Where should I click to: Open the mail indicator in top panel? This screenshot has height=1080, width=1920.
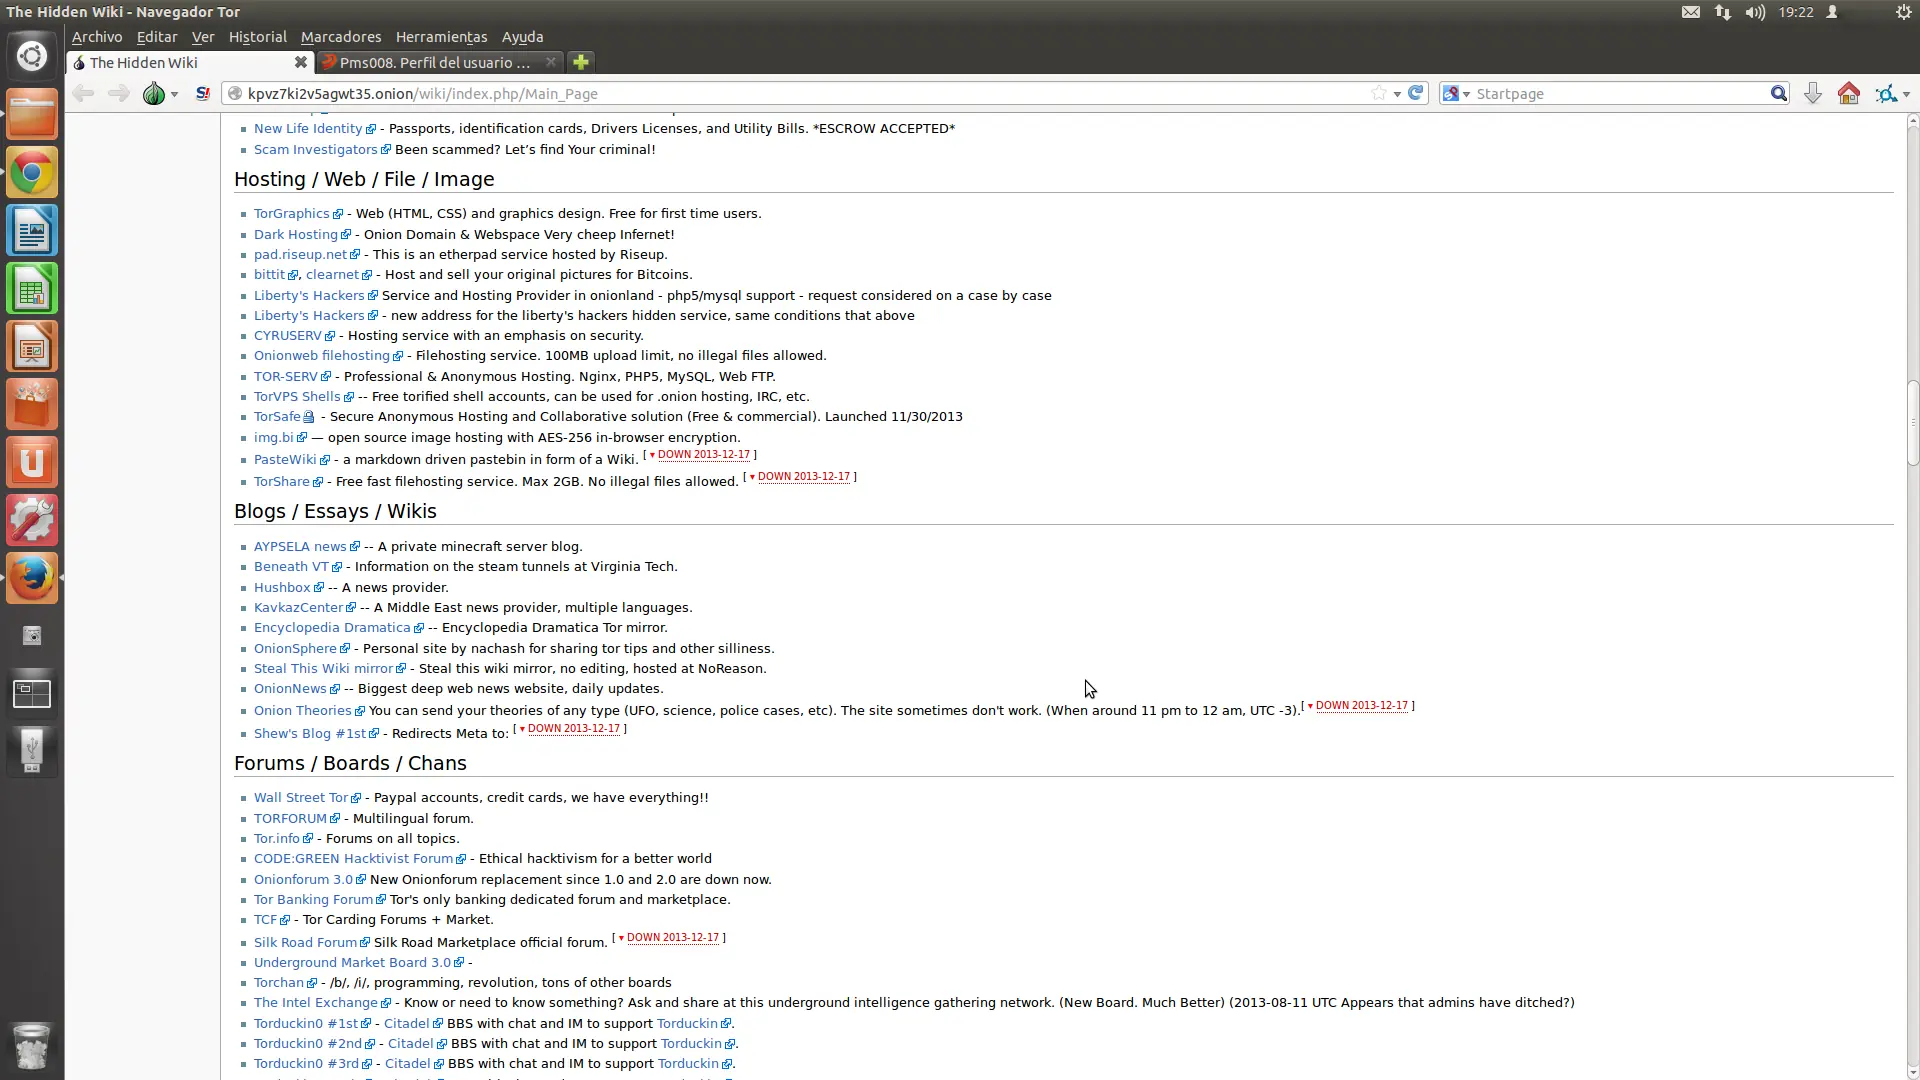(1691, 12)
